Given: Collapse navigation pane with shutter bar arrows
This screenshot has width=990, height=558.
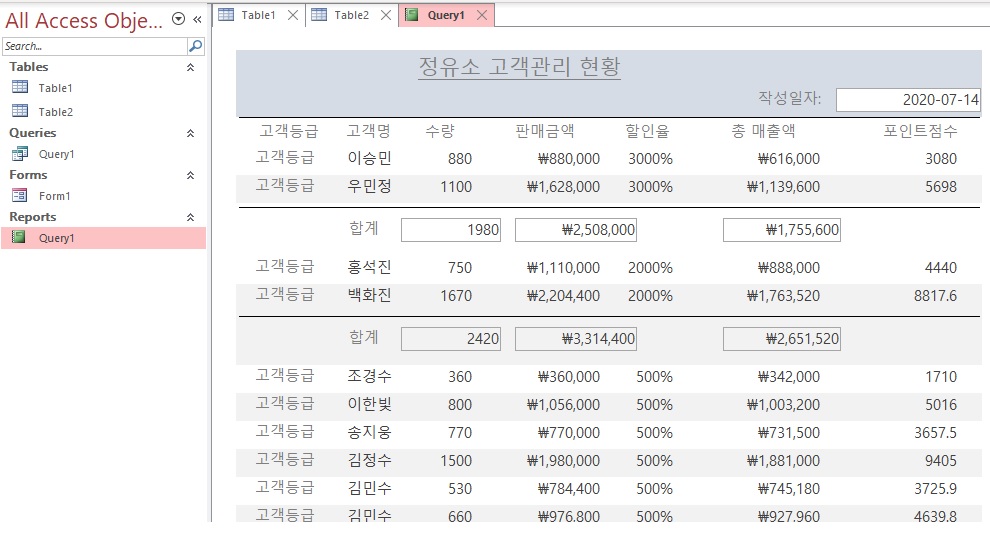Looking at the screenshot, I should click(x=197, y=19).
